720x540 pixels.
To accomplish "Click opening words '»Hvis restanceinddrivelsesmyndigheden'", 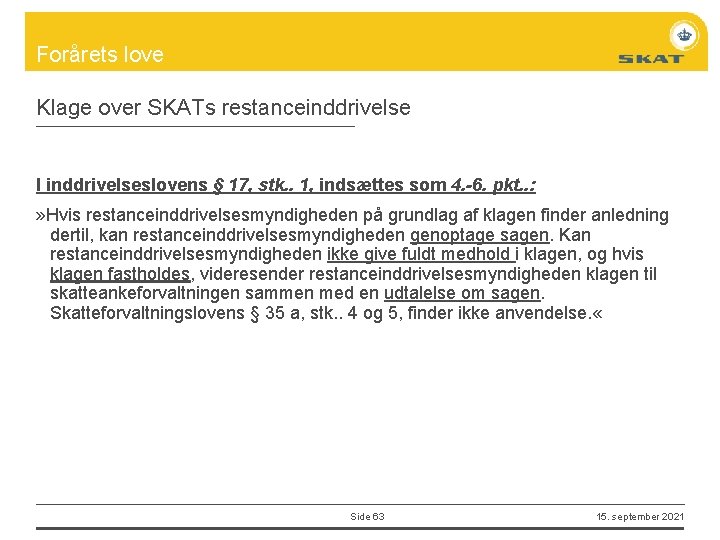I will tap(197, 215).
